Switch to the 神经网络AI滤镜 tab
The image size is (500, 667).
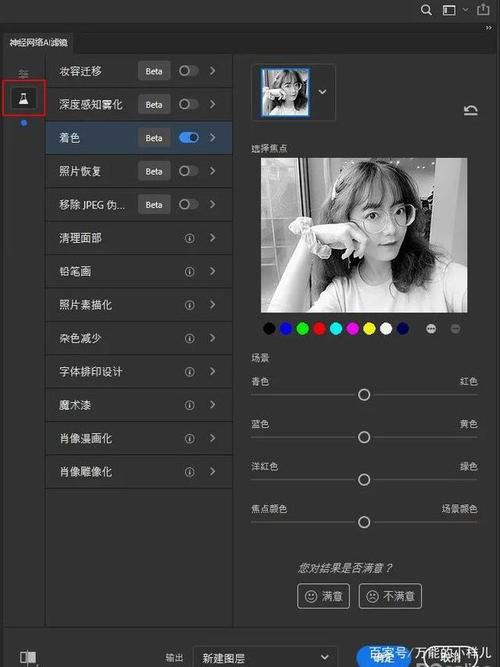38,43
